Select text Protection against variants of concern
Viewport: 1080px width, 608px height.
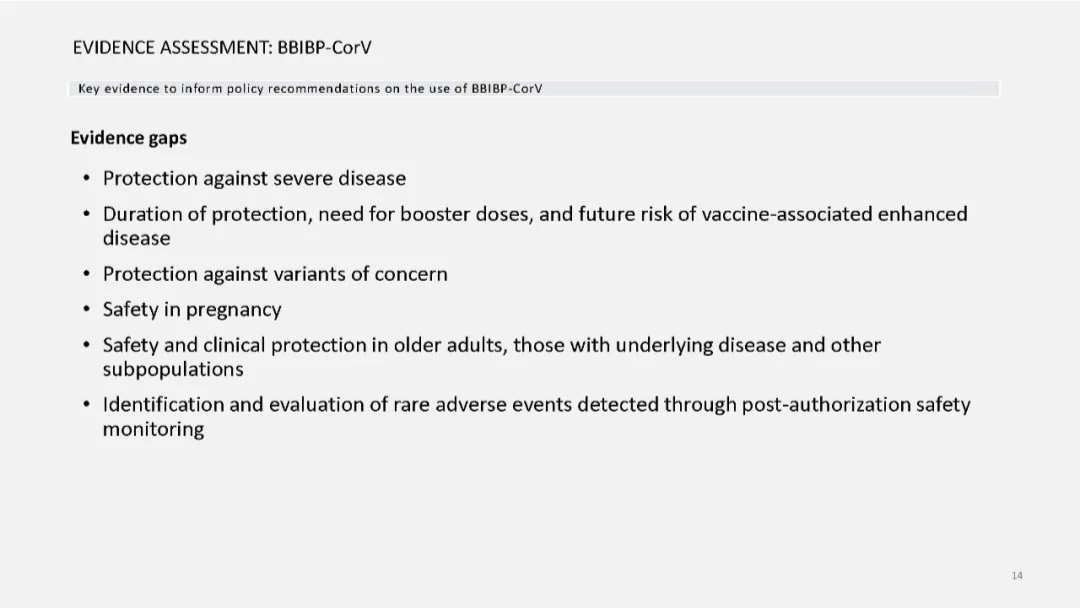275,274
